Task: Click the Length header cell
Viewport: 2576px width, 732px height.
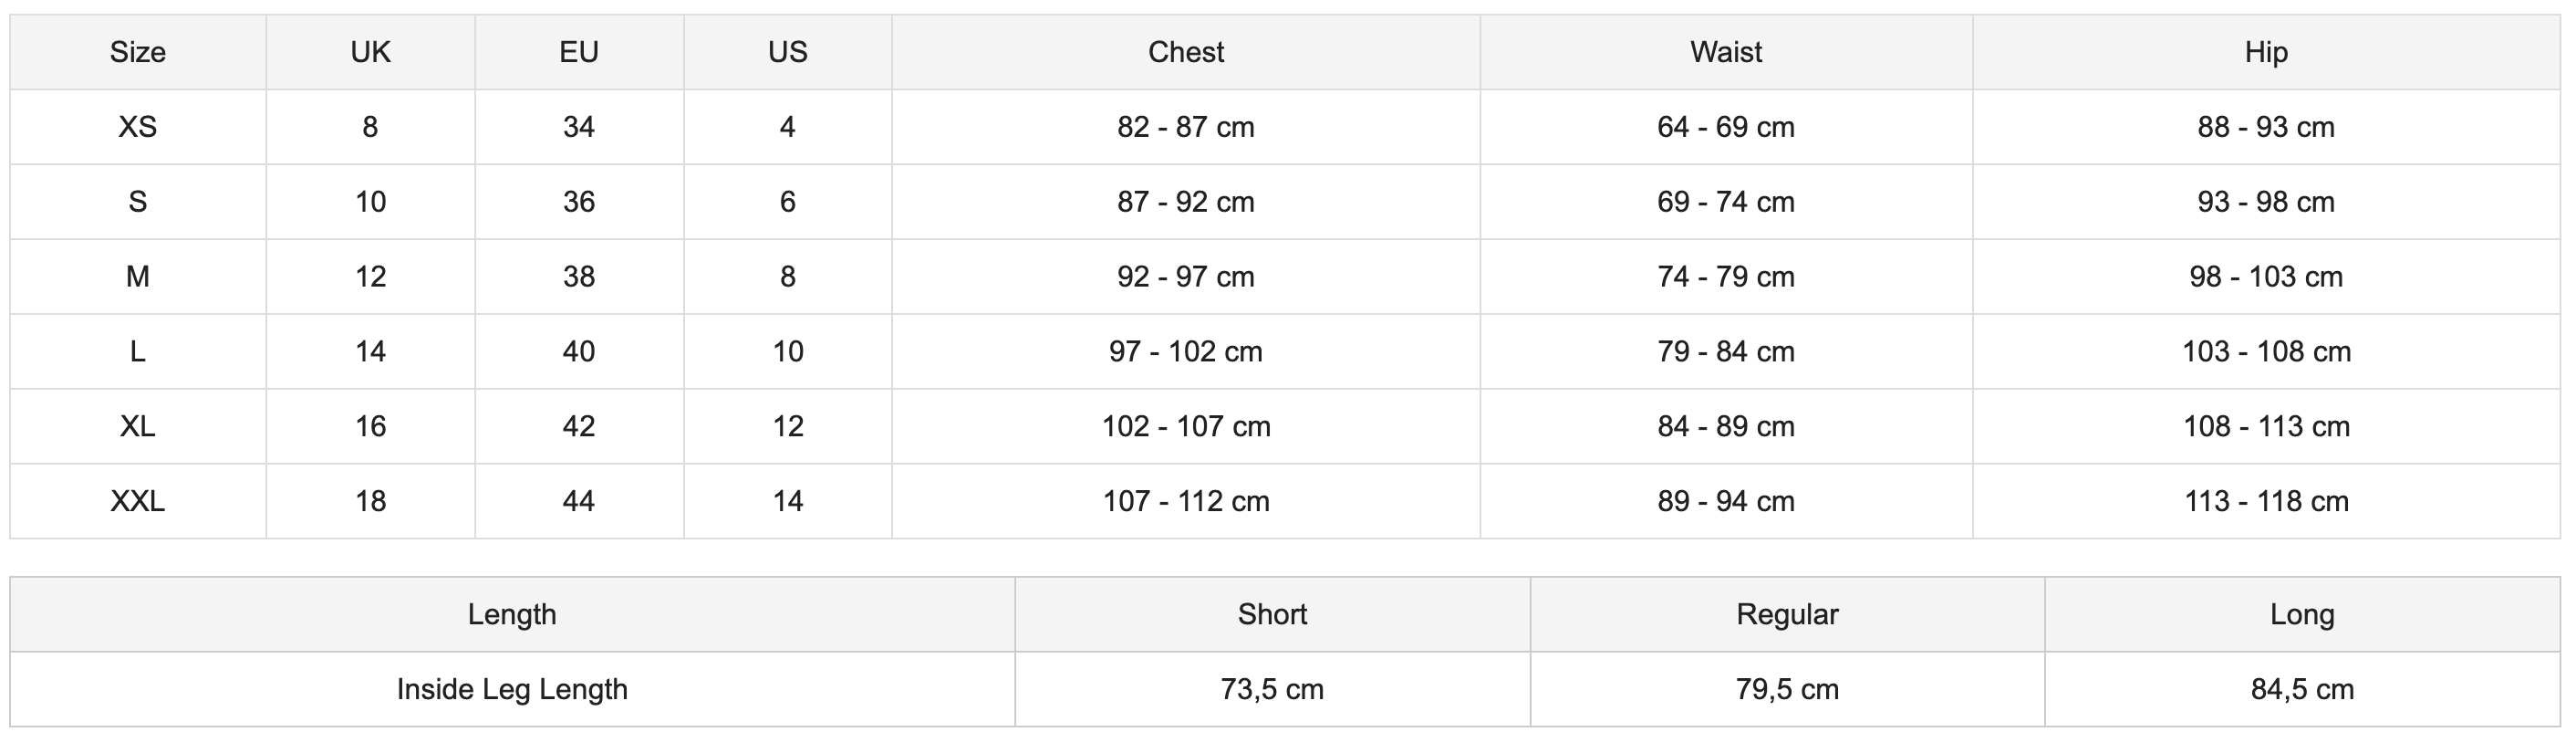Action: pyautogui.click(x=512, y=614)
